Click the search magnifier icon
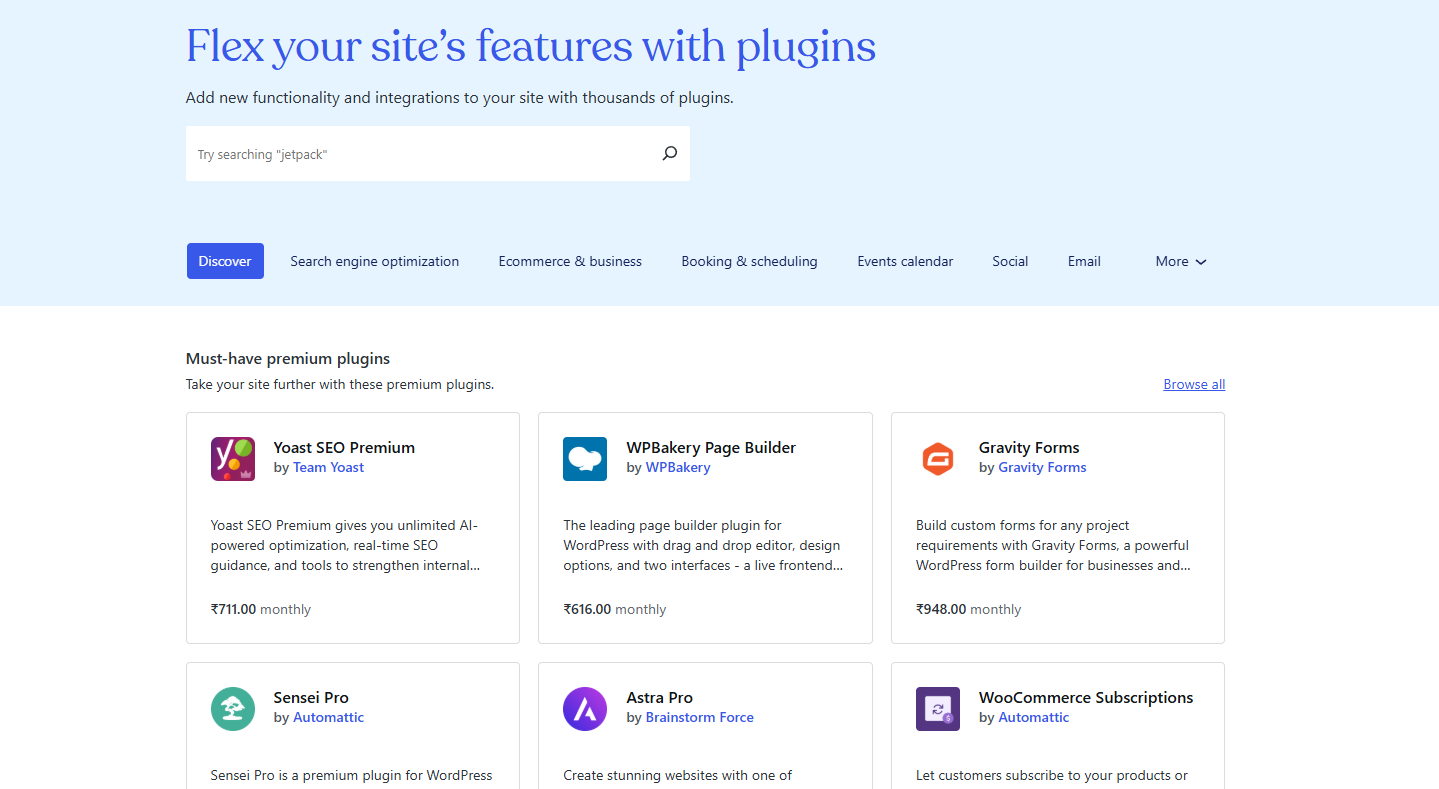Screen dimensions: 1439x789 coord(669,153)
